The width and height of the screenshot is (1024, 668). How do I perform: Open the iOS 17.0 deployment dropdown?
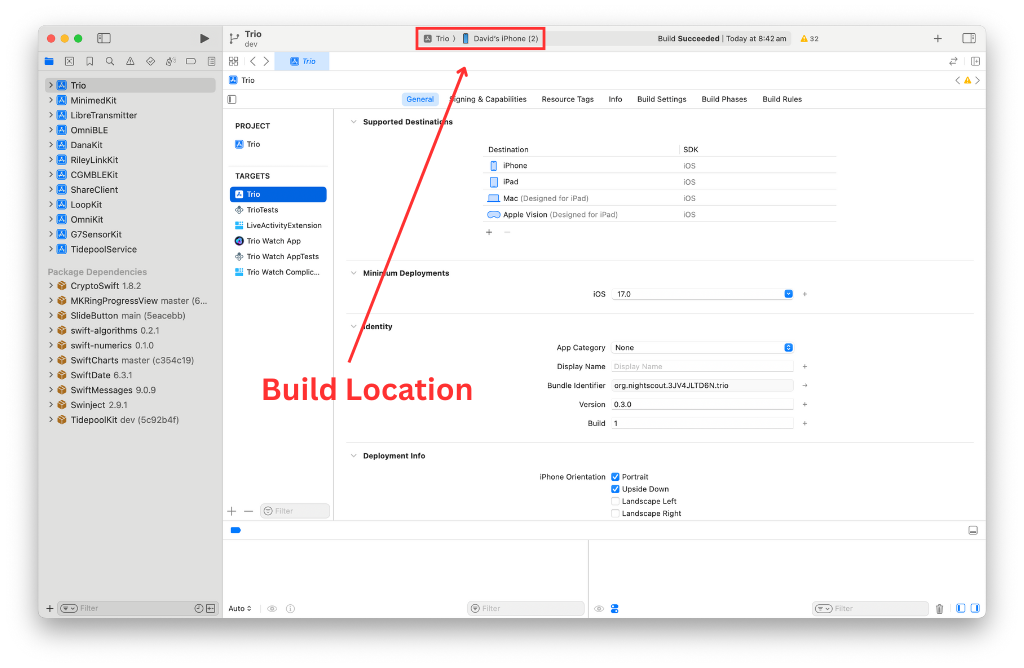click(x=788, y=294)
